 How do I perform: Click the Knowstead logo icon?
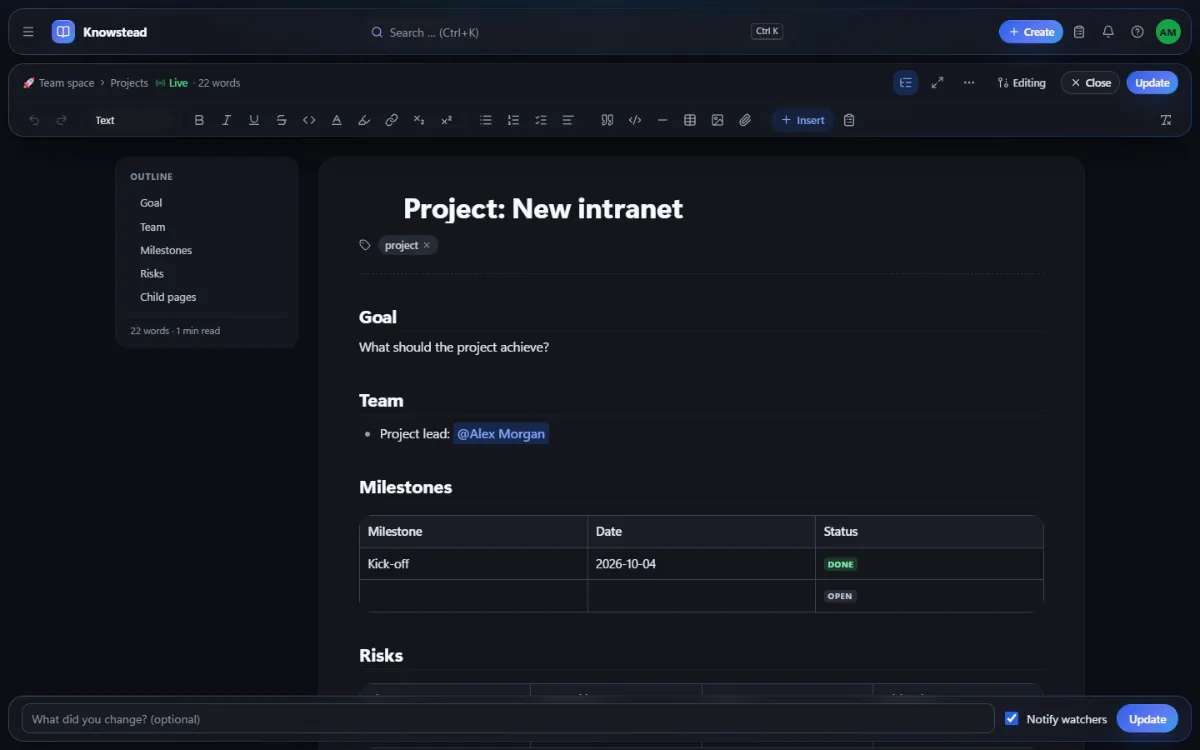pos(63,32)
